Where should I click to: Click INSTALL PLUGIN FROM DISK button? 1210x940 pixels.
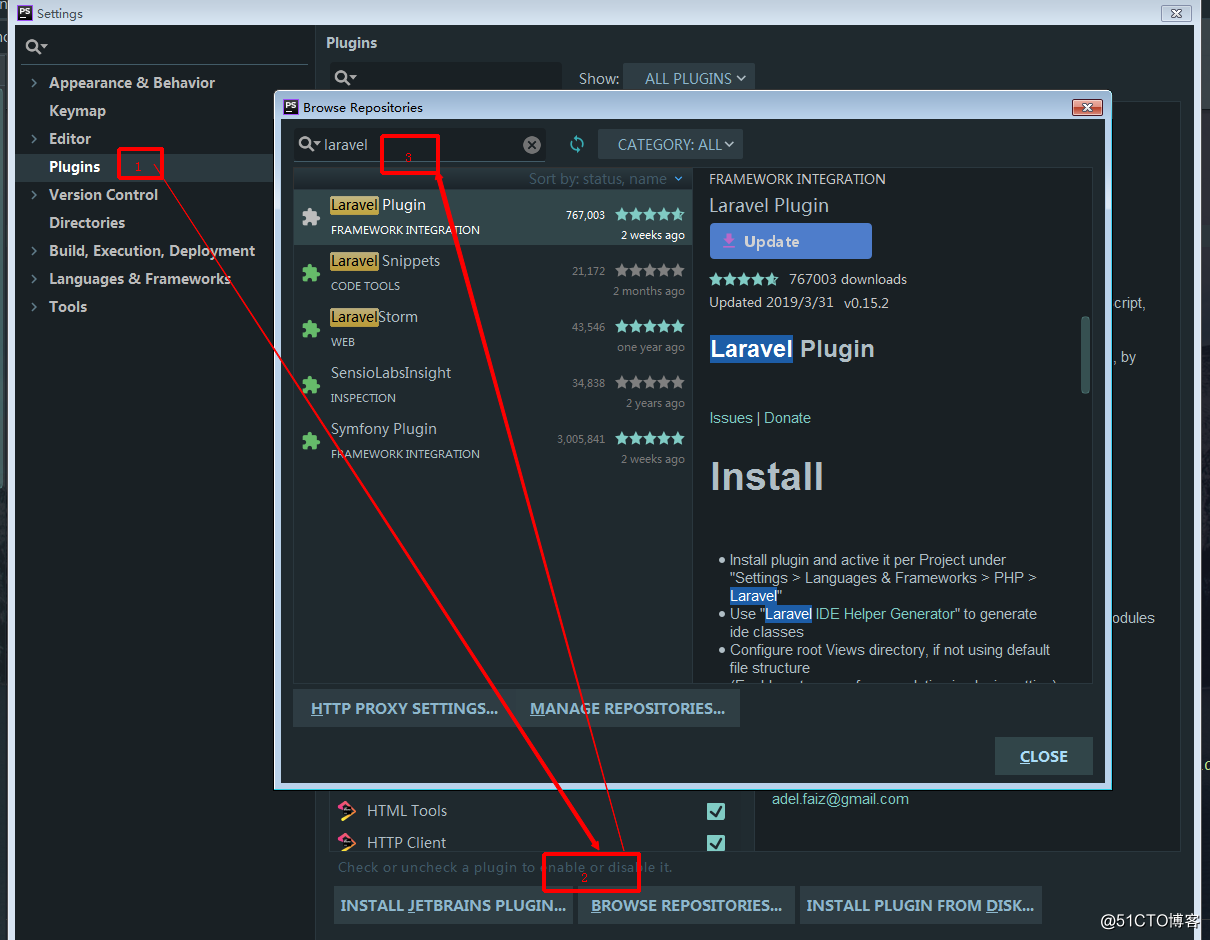click(x=920, y=905)
